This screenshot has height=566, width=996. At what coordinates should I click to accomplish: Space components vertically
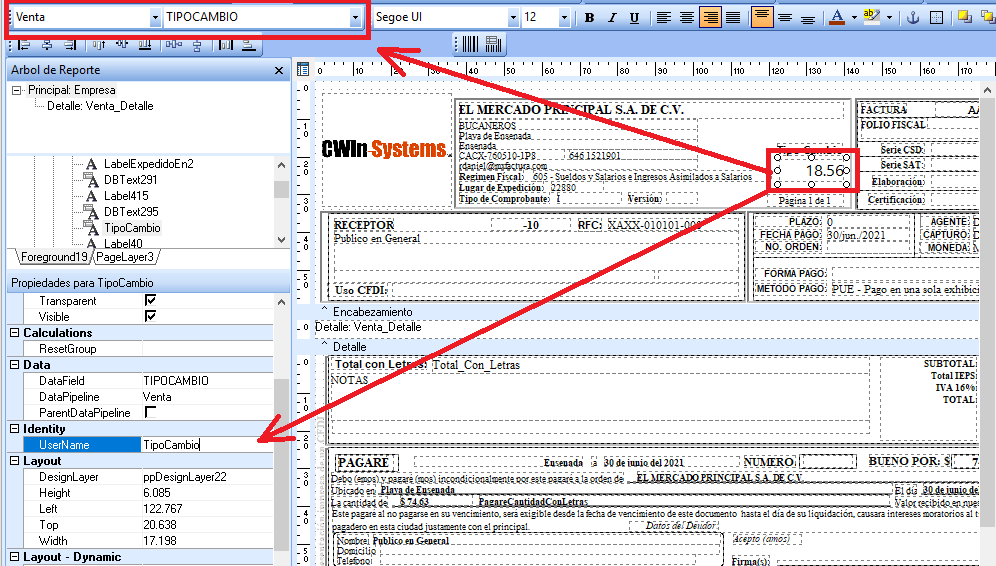198,44
